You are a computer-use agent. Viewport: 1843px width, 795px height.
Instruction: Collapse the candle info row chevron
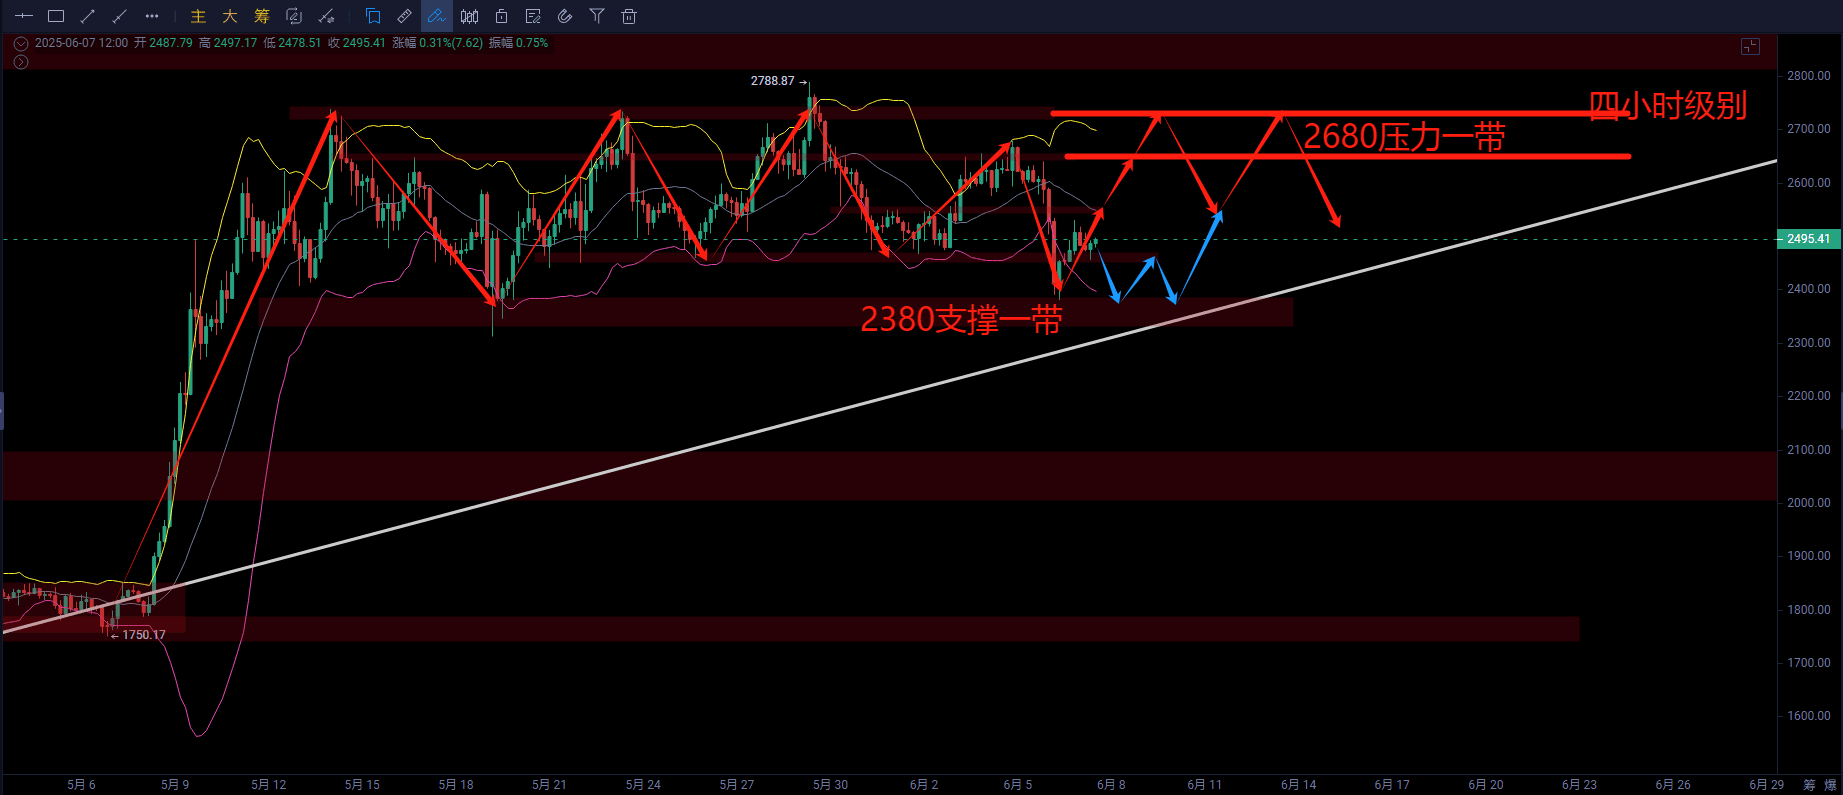pyautogui.click(x=21, y=44)
